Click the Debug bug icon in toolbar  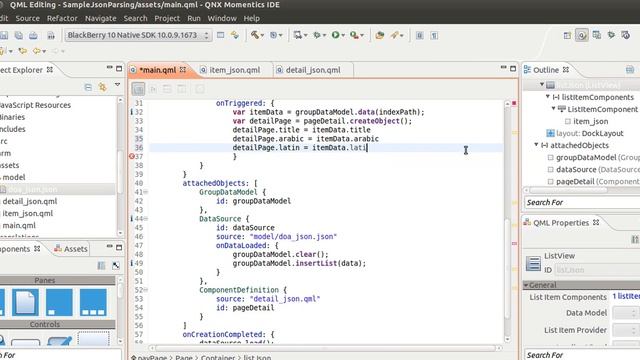317,35
